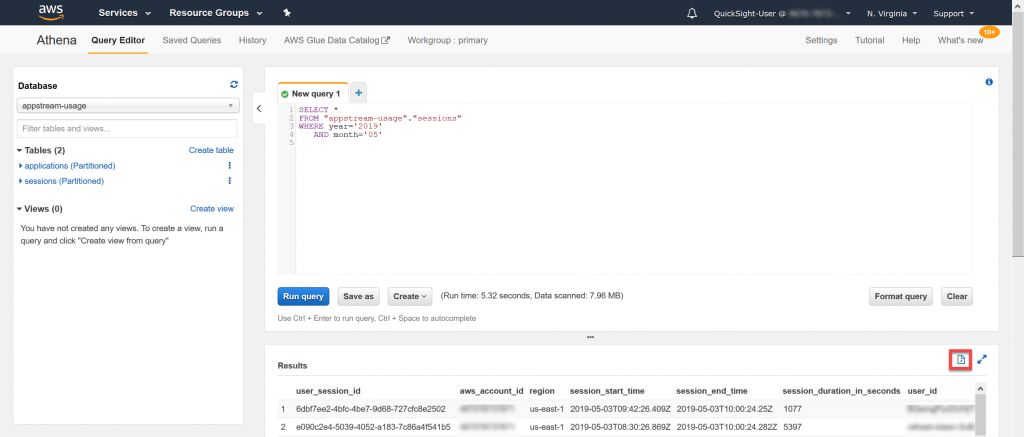The image size is (1024, 437).
Task: Click the Create view link
Action: click(x=212, y=209)
